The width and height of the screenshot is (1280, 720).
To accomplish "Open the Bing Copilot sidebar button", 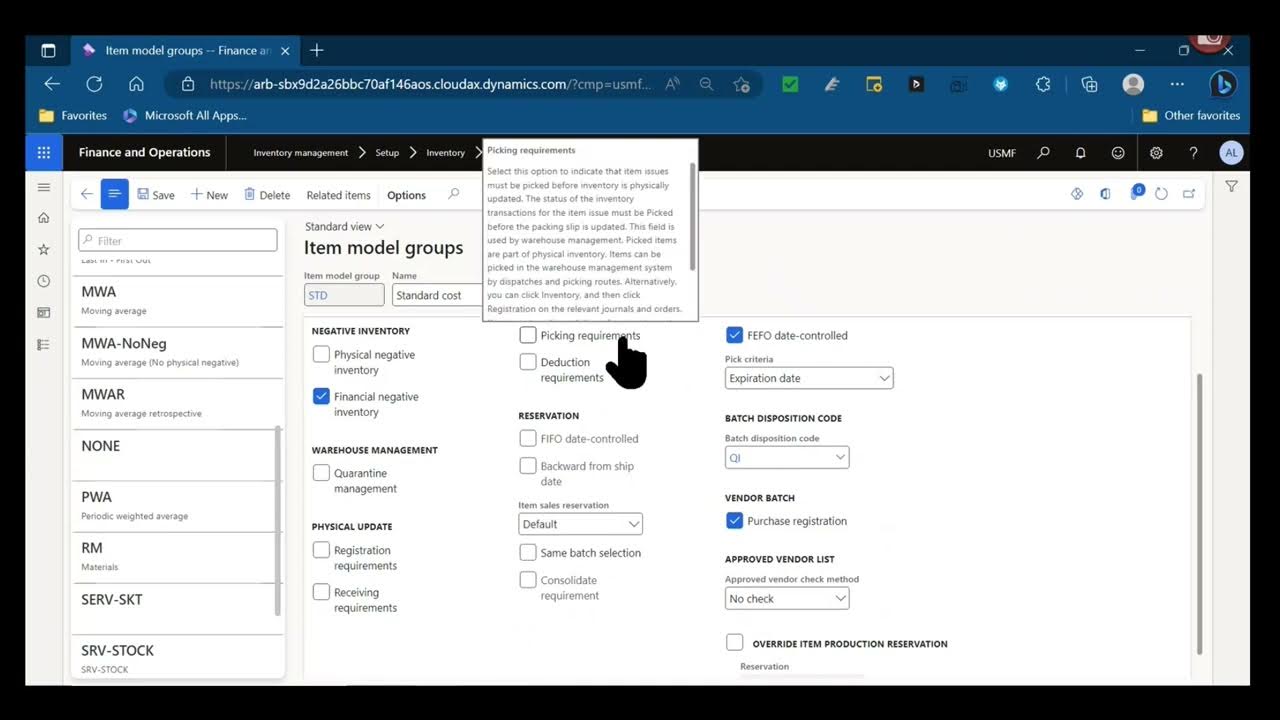I will tap(1222, 84).
